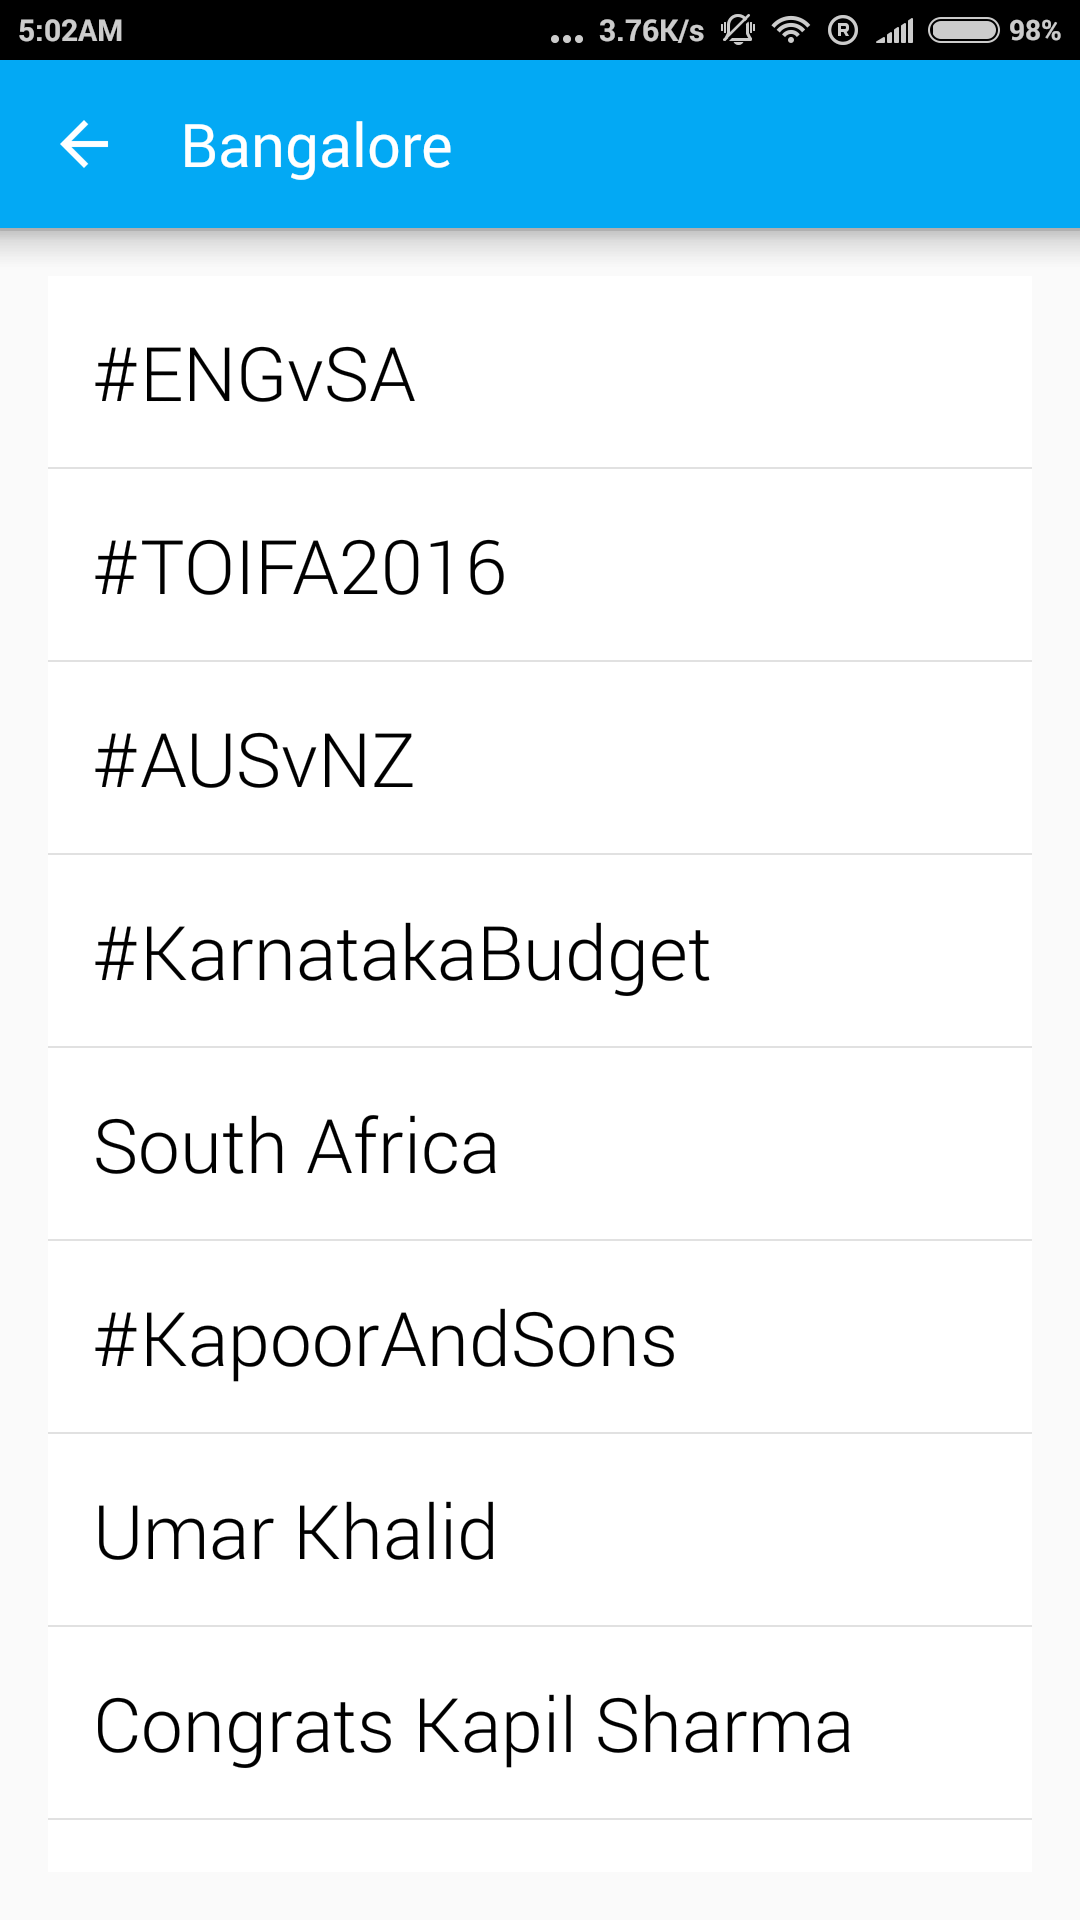Tap the 5:02AM clock

click(70, 31)
